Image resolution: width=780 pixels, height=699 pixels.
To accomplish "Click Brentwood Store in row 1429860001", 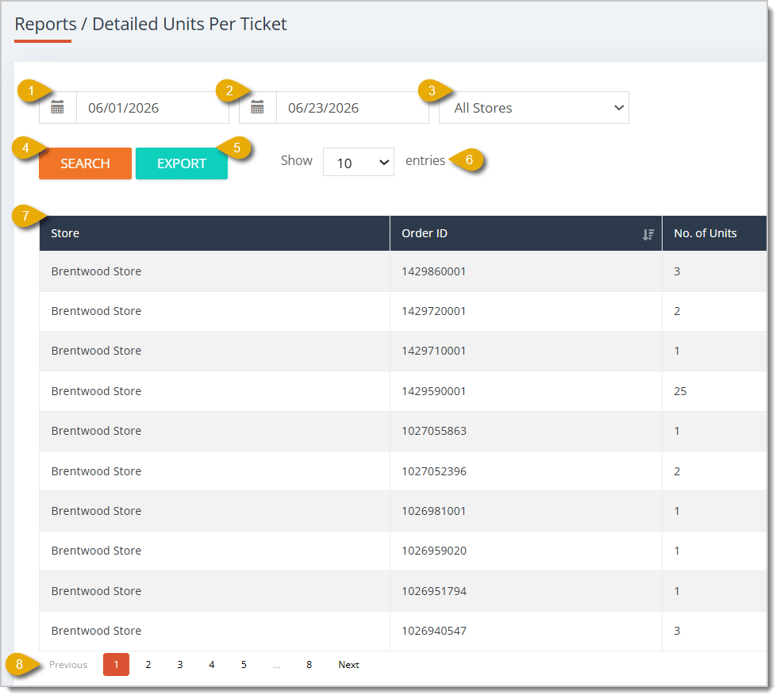I will pos(96,272).
